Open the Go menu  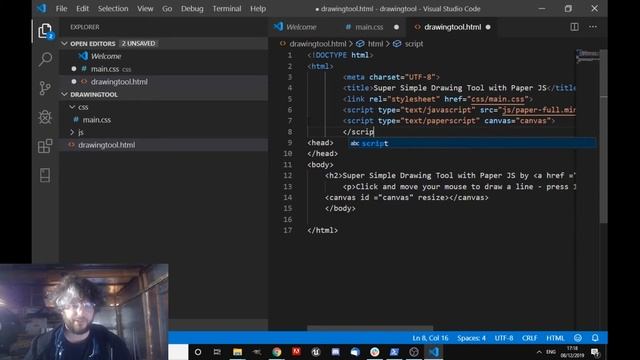tap(167, 9)
